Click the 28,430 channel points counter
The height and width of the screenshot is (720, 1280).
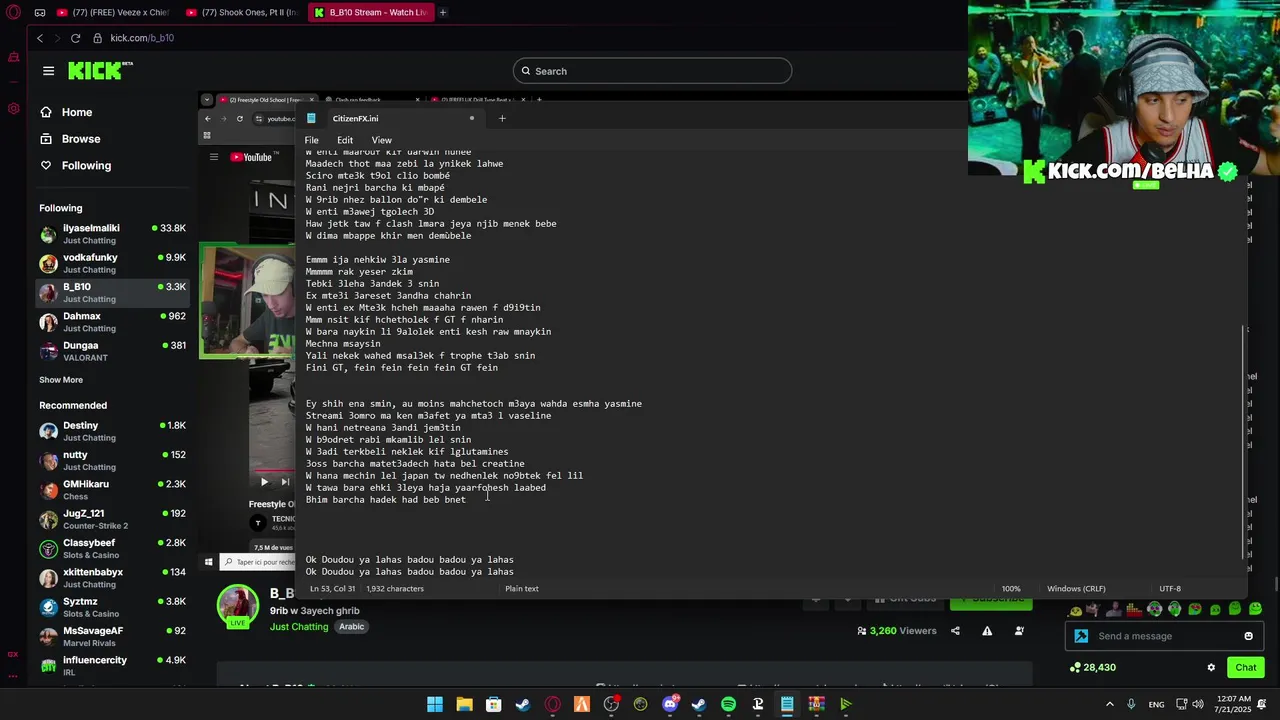pyautogui.click(x=1092, y=667)
